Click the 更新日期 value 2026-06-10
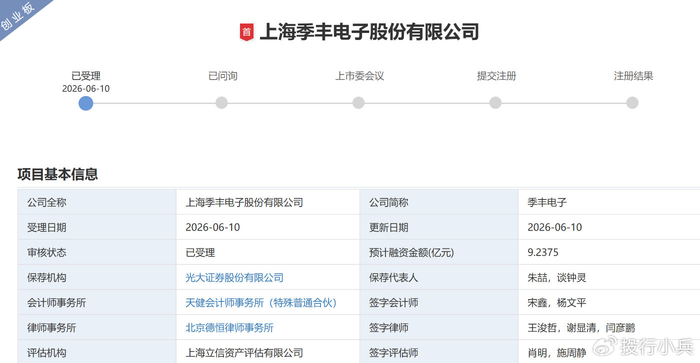This screenshot has height=363, width=700. [554, 227]
